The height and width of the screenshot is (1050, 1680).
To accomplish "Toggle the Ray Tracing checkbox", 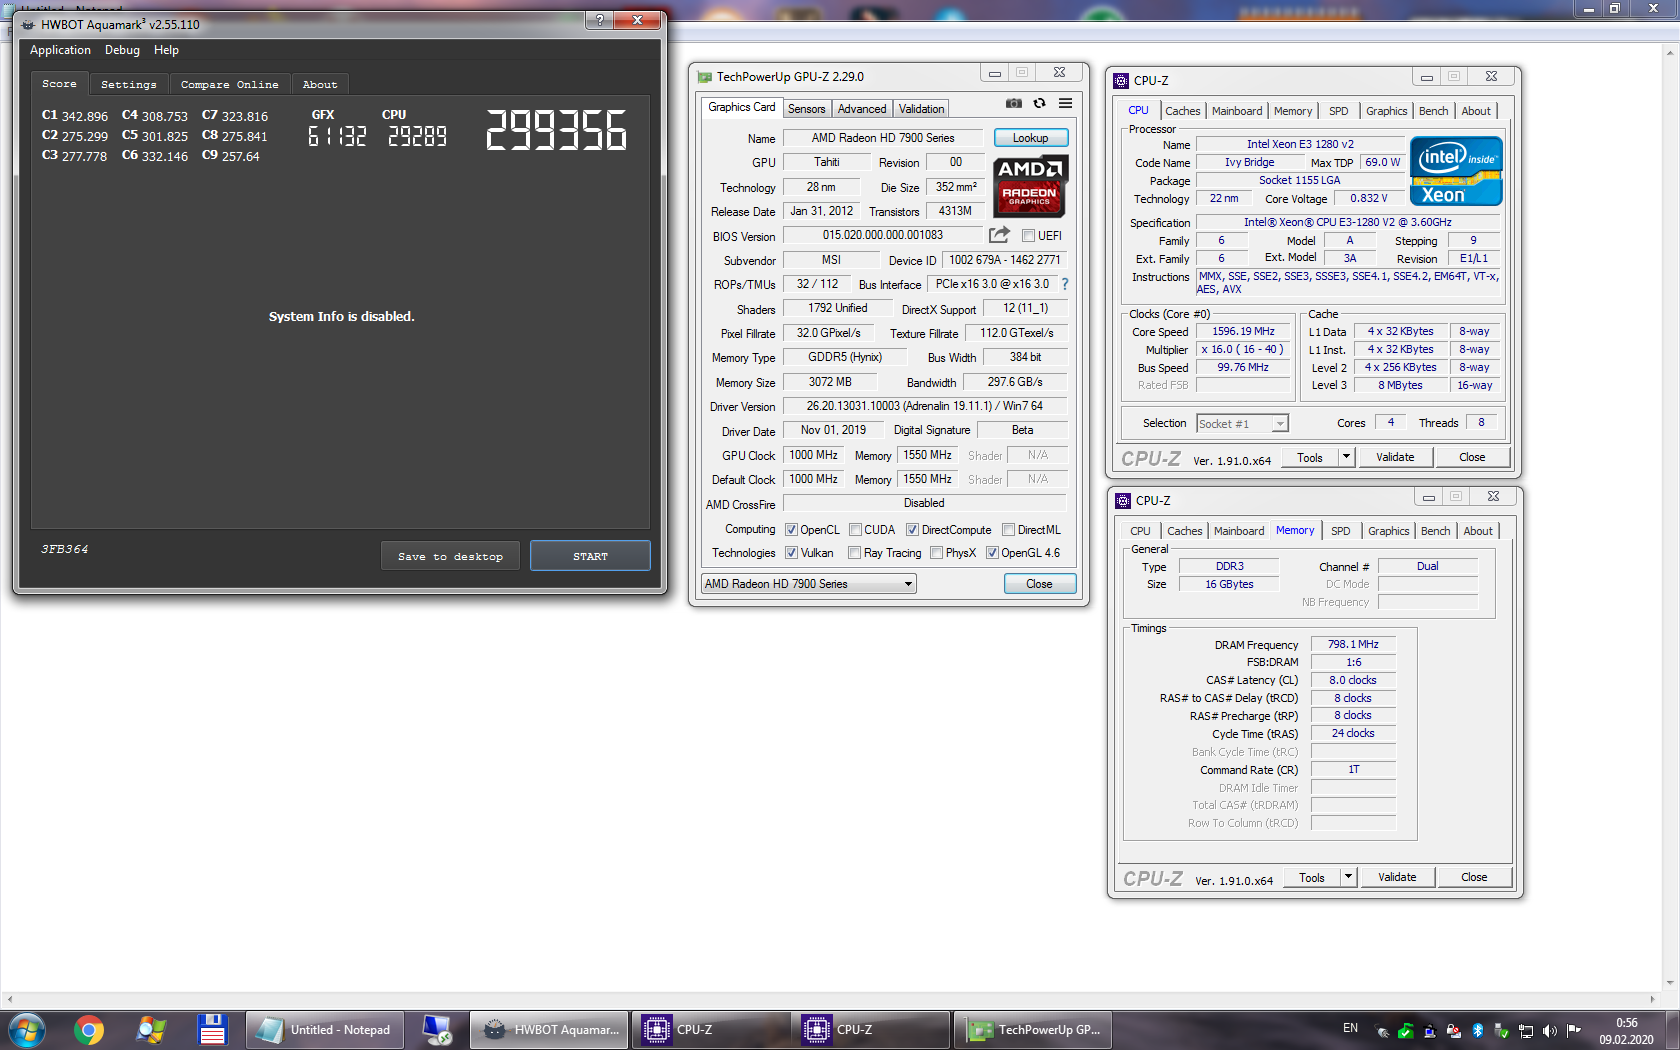I will click(854, 553).
